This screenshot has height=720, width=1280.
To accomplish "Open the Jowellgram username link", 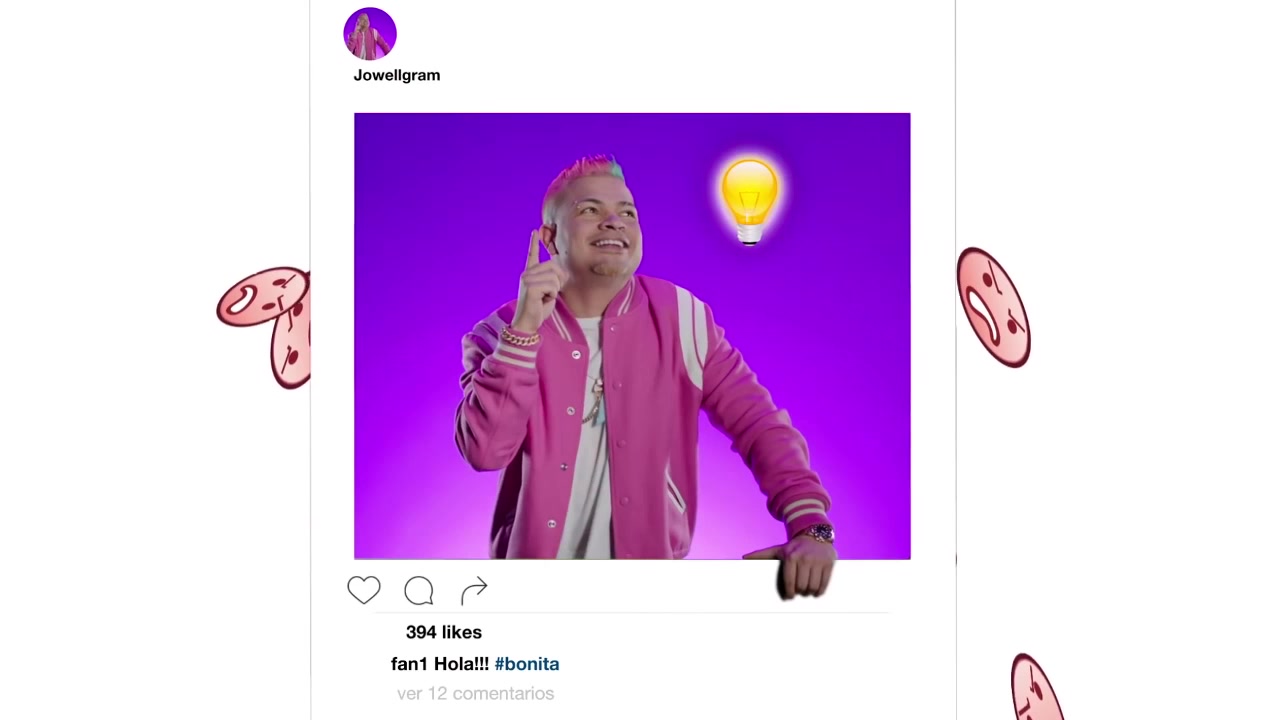I will [397, 75].
